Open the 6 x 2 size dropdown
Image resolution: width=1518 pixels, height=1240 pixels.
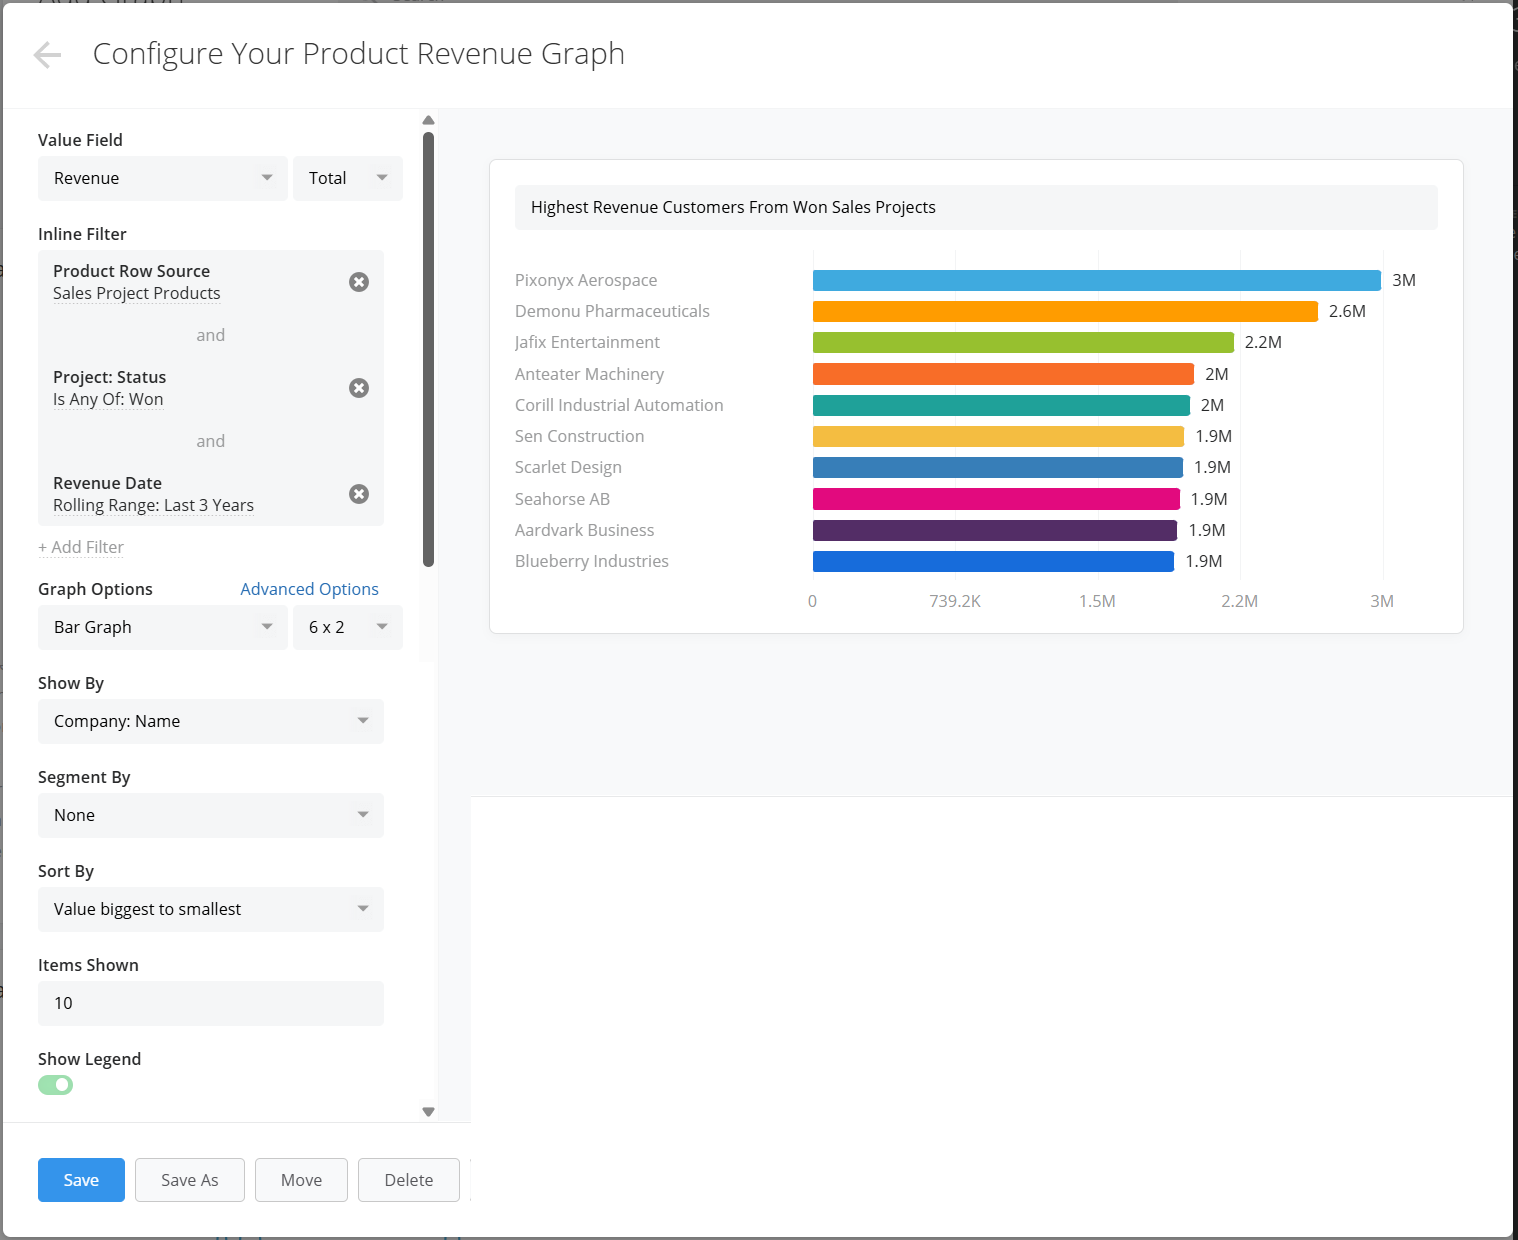tap(348, 627)
